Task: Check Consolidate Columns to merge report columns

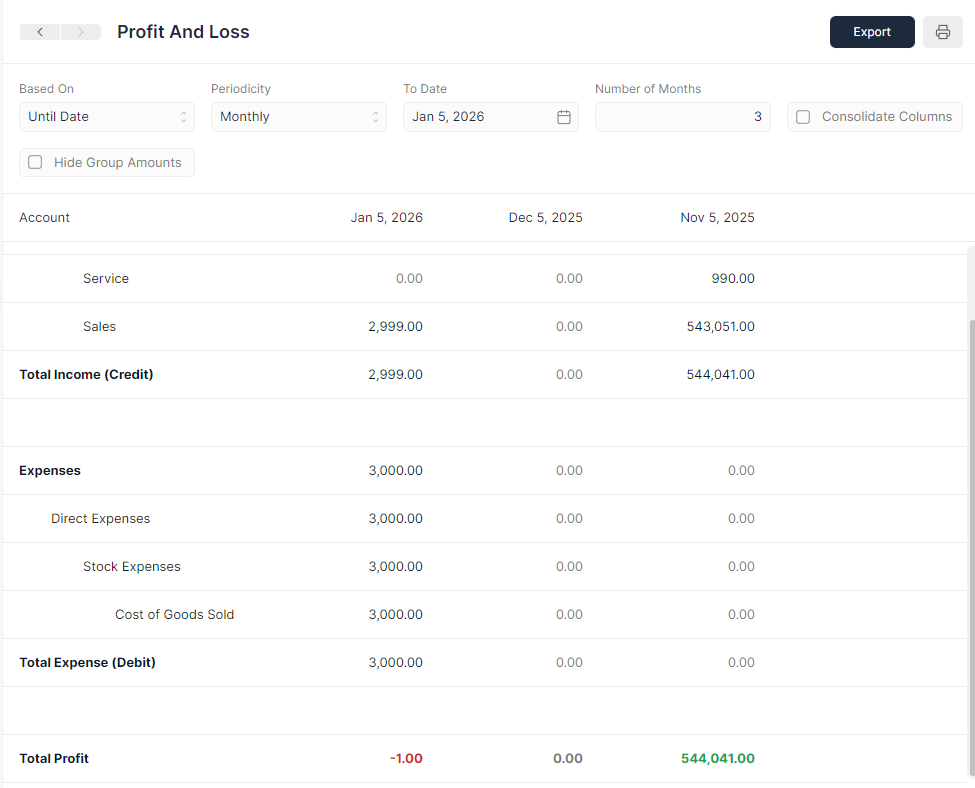Action: [803, 116]
